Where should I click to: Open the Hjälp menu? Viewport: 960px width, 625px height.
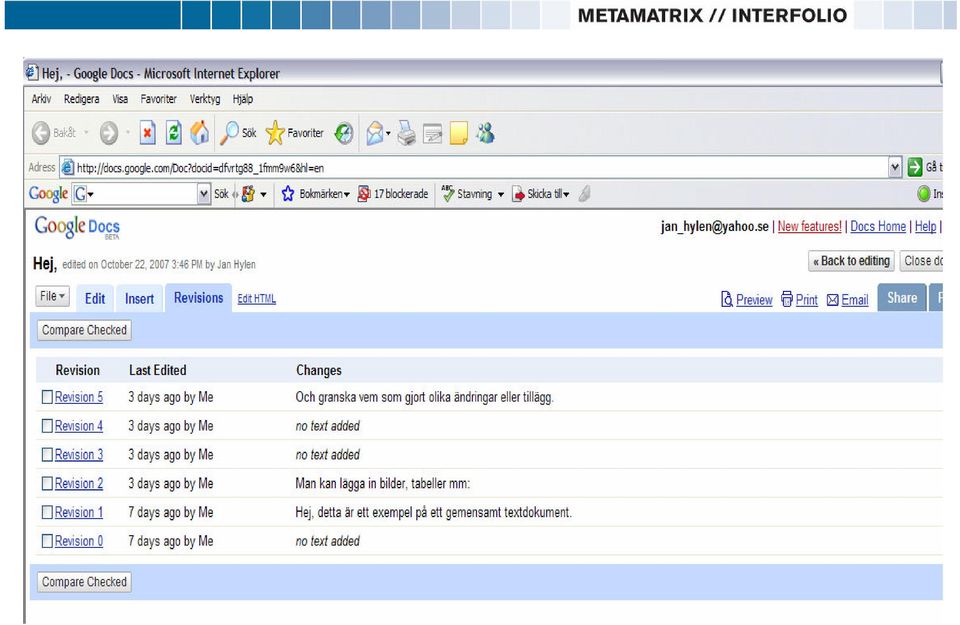(x=242, y=99)
